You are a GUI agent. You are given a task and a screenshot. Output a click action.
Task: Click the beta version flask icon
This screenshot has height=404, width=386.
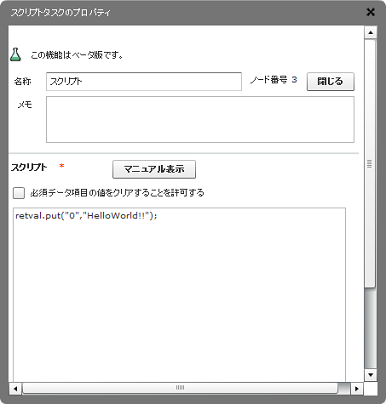(x=15, y=55)
